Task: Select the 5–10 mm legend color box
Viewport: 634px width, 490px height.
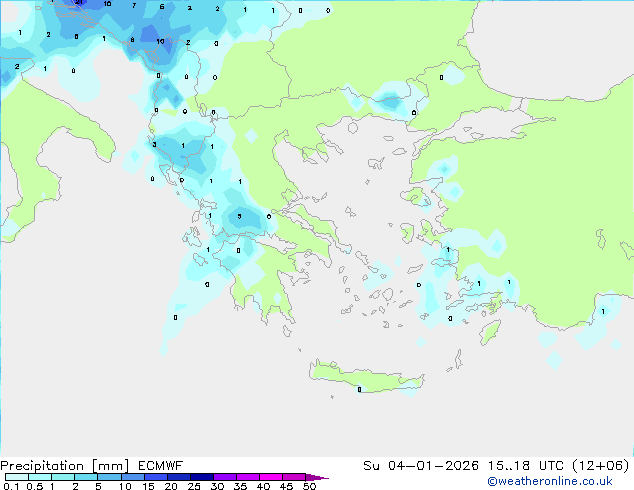Action: (109, 477)
